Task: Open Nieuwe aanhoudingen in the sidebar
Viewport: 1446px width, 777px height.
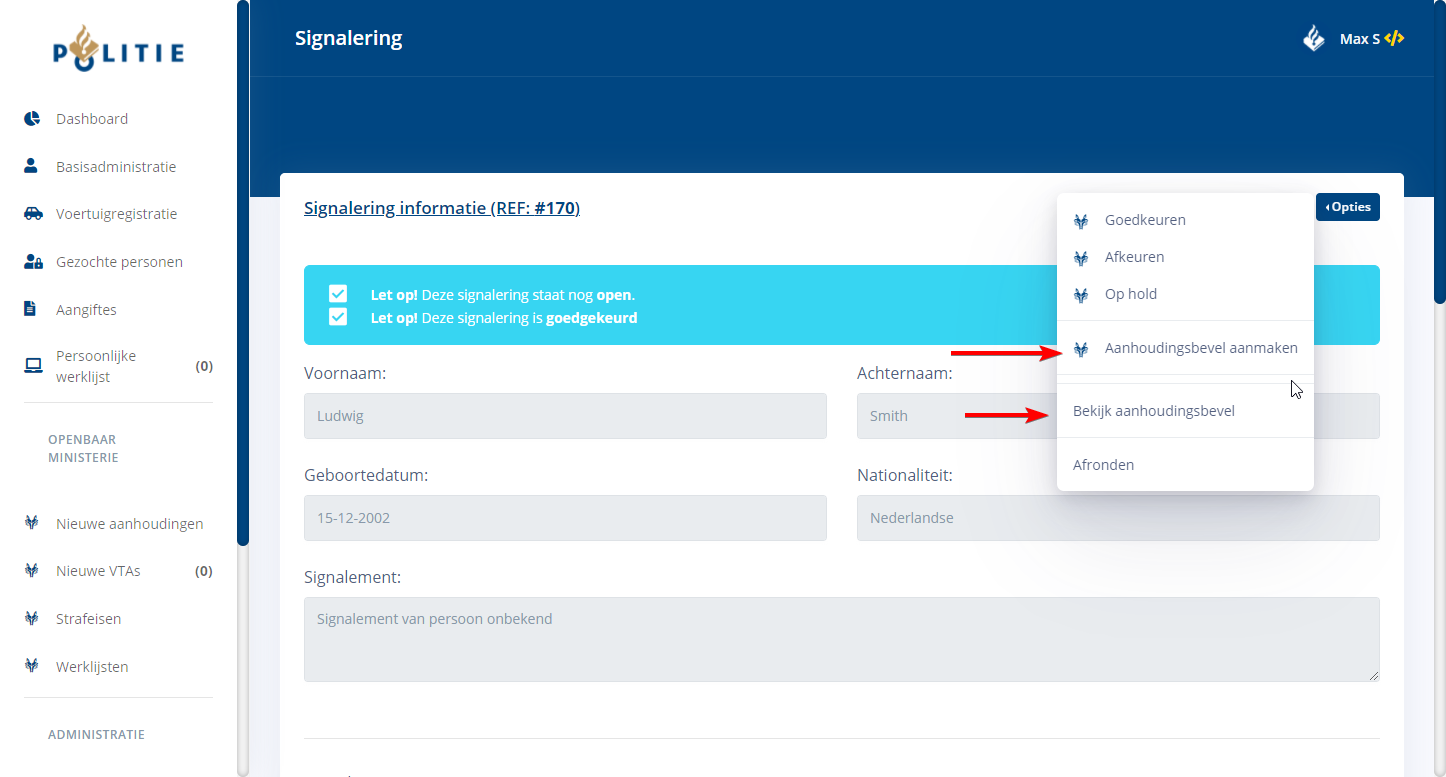Action: coord(129,523)
